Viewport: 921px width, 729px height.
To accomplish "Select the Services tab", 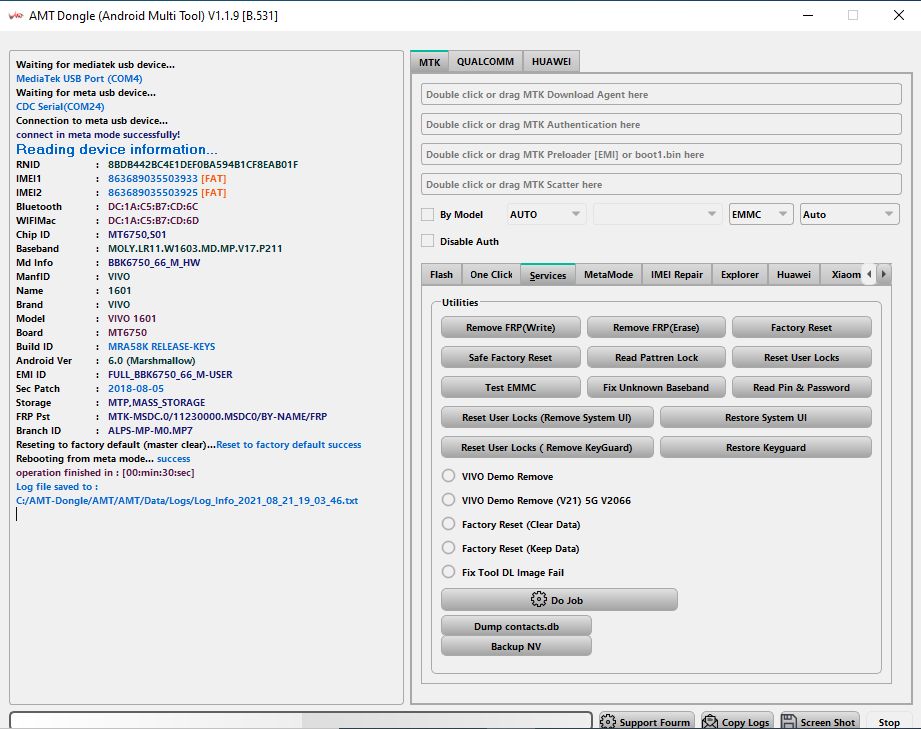I will [547, 275].
